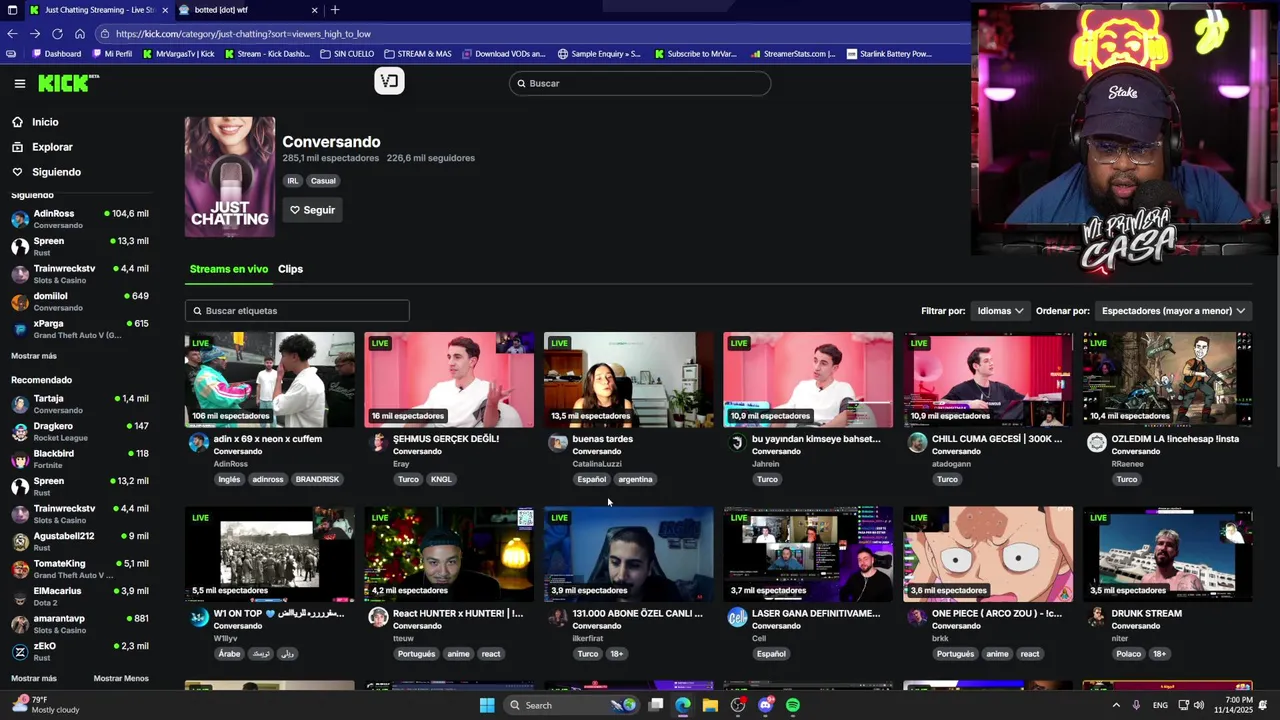Click the Siguiendo heart icon
The width and height of the screenshot is (1280, 720).
pos(17,172)
